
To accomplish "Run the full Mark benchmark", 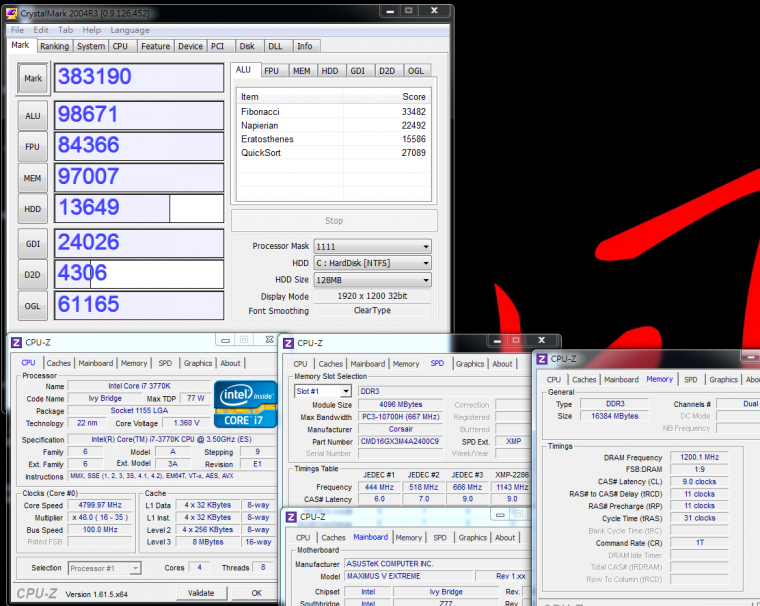I will coord(33,78).
